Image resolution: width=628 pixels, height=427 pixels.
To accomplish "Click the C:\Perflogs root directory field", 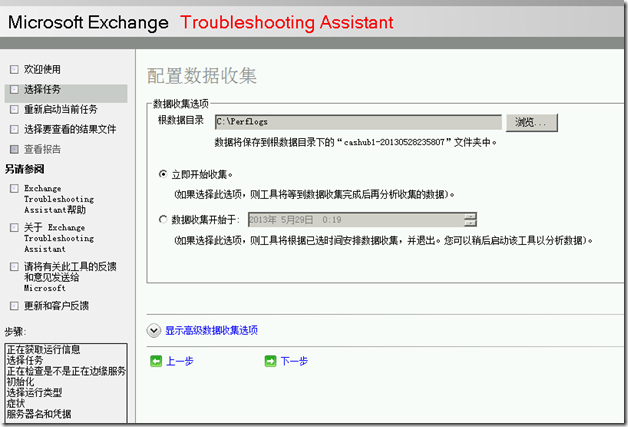I will pyautogui.click(x=358, y=122).
